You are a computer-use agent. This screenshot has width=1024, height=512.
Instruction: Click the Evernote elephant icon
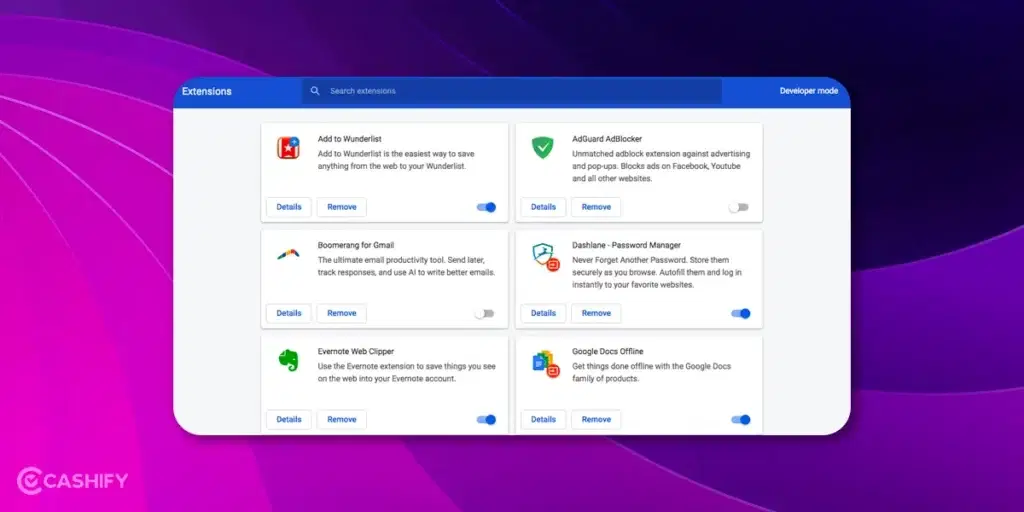[x=288, y=360]
